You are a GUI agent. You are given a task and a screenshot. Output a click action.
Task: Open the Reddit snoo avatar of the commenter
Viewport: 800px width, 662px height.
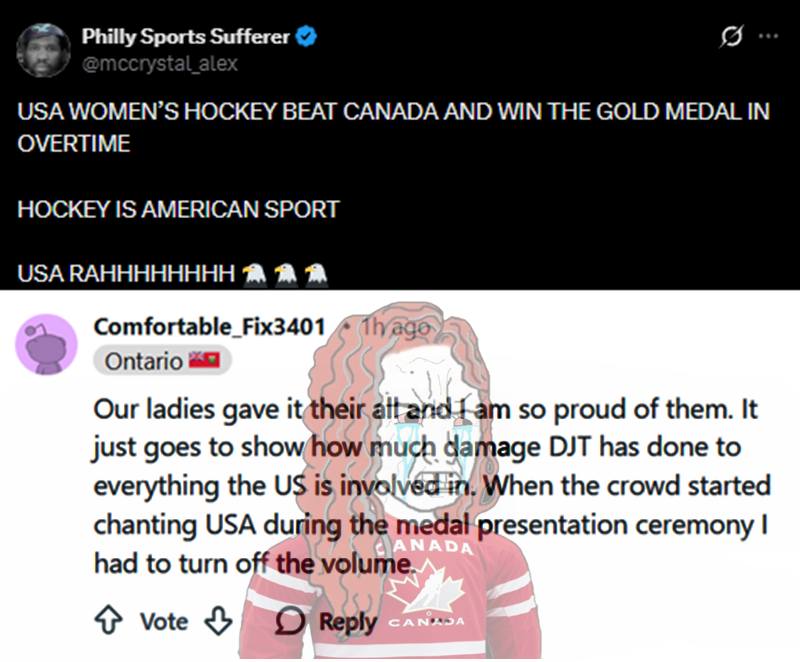coord(46,344)
